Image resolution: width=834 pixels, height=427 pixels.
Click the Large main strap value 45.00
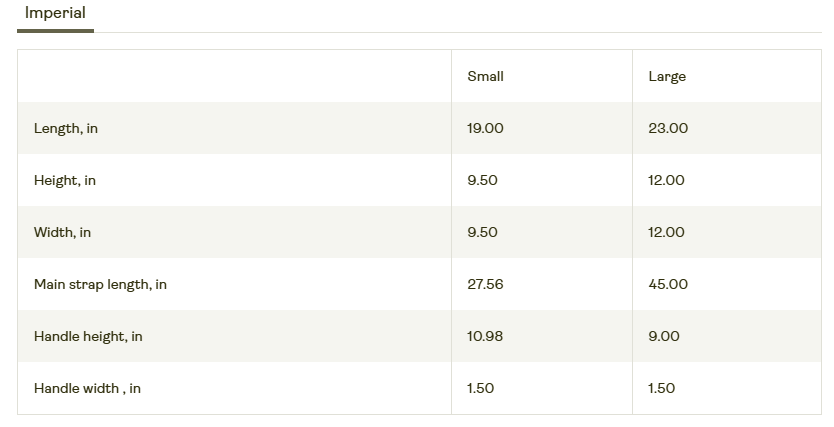tap(668, 285)
